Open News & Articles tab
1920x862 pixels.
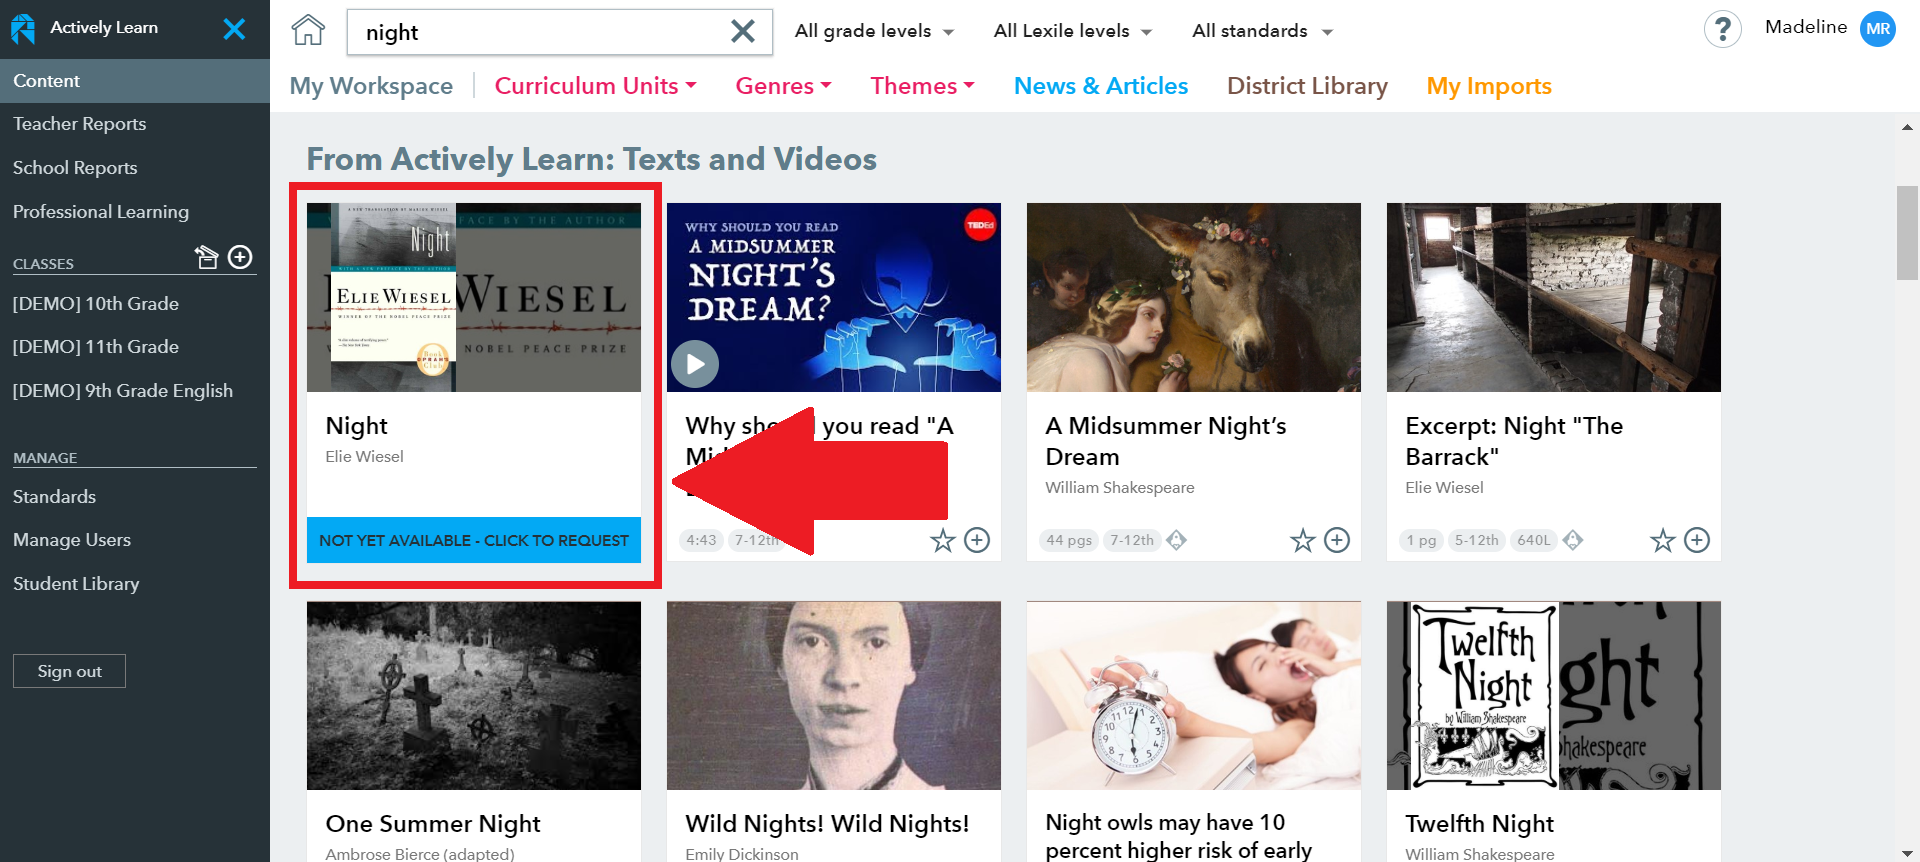[x=1101, y=86]
